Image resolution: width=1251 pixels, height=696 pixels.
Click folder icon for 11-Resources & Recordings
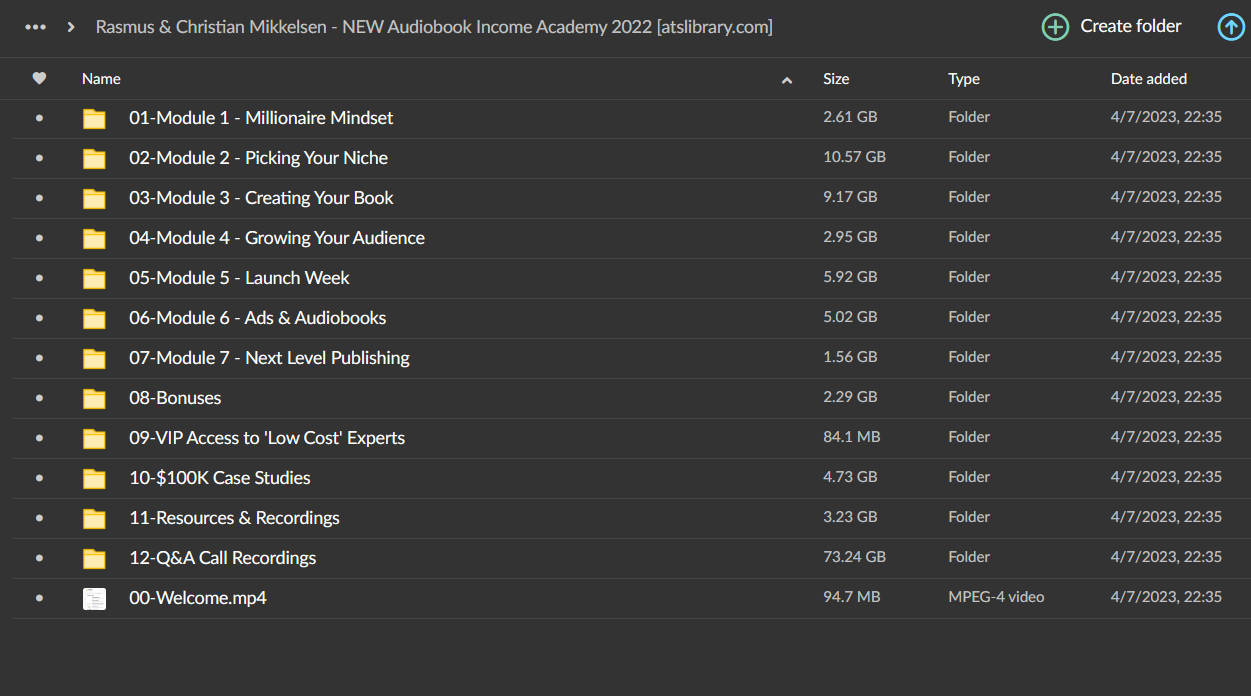pos(94,519)
